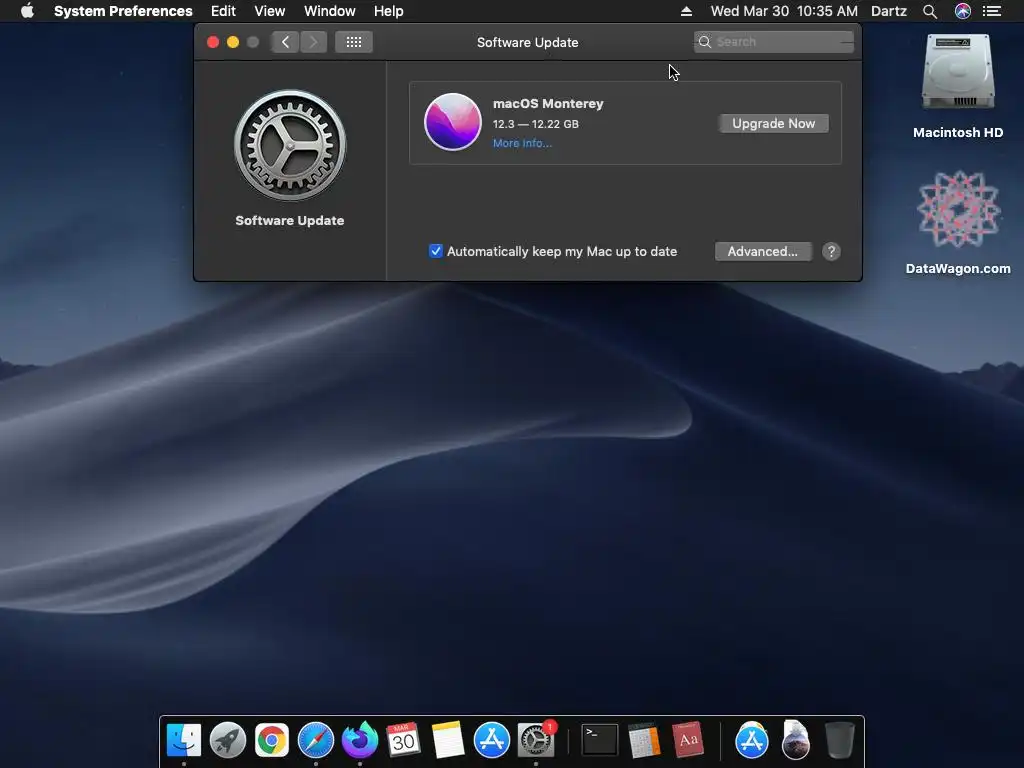This screenshot has height=768, width=1024.
Task: Open Launchpad rocket from the Dock
Action: (x=228, y=740)
